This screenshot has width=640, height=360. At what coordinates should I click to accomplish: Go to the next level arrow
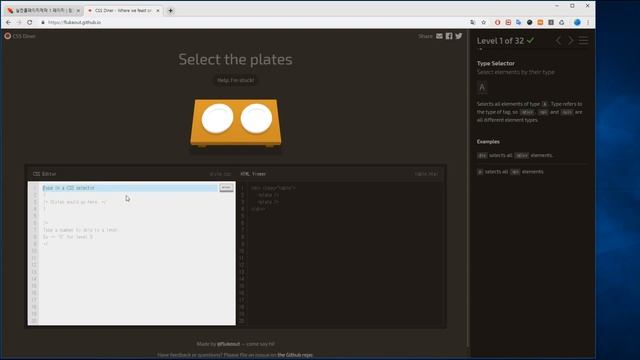[x=571, y=40]
